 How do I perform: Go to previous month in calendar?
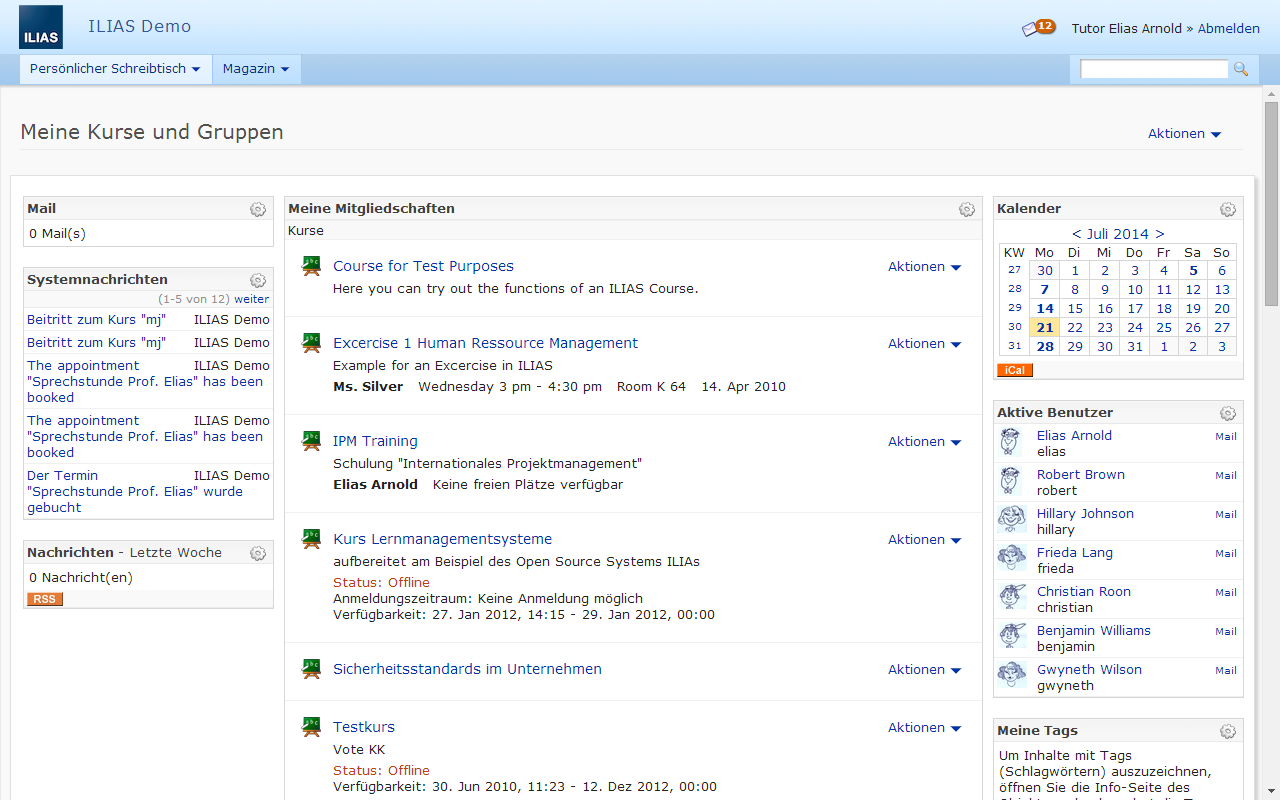1076,234
